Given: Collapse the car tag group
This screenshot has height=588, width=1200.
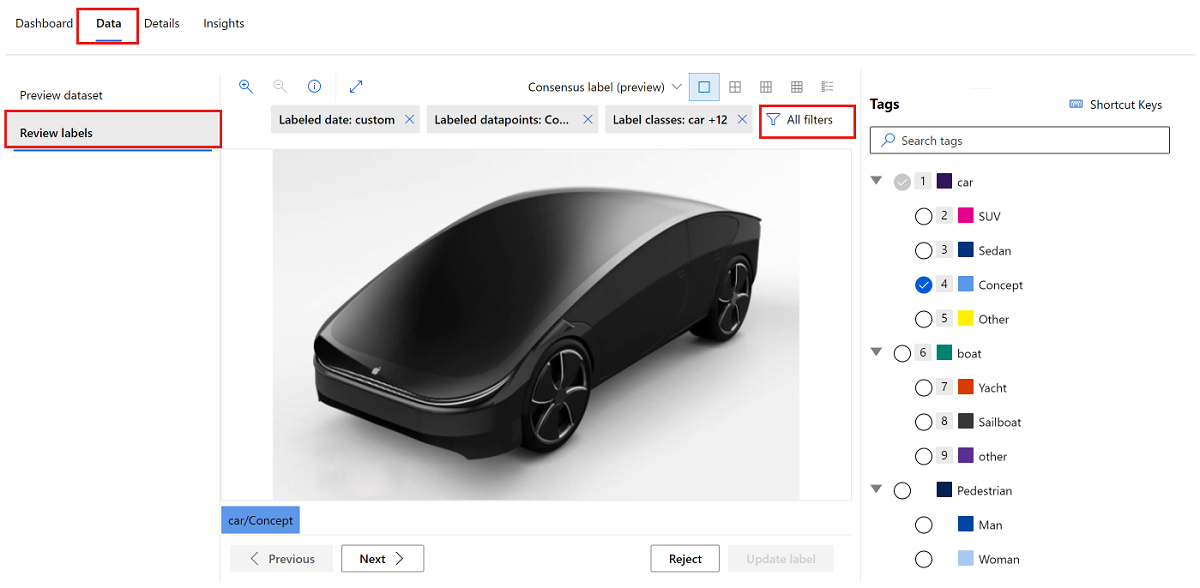Looking at the screenshot, I should (876, 181).
